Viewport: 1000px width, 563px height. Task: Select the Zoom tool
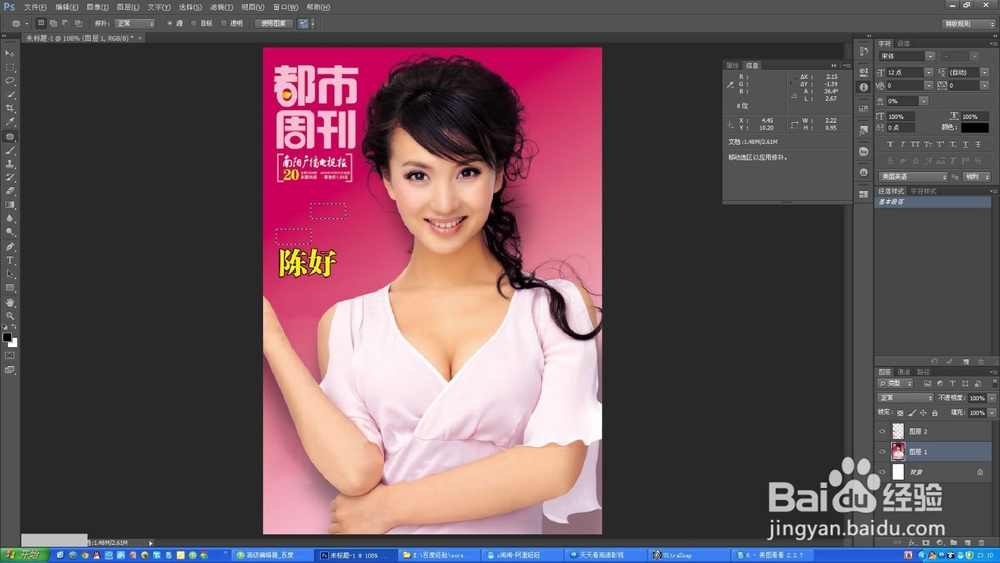click(x=10, y=316)
